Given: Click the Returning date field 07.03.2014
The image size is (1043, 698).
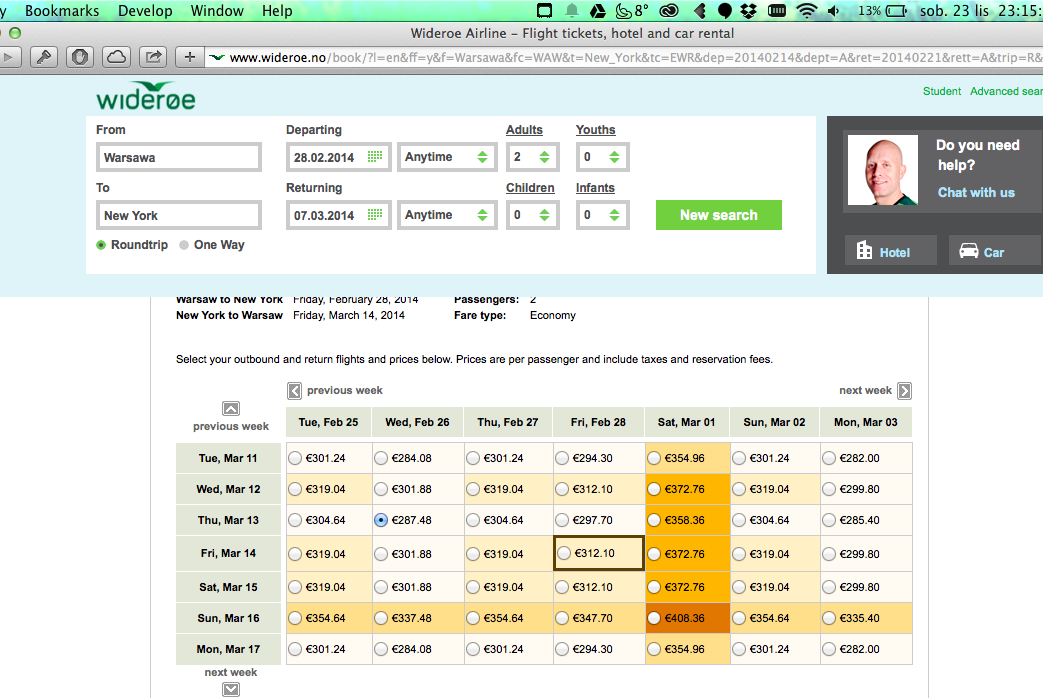Looking at the screenshot, I should click(x=339, y=215).
